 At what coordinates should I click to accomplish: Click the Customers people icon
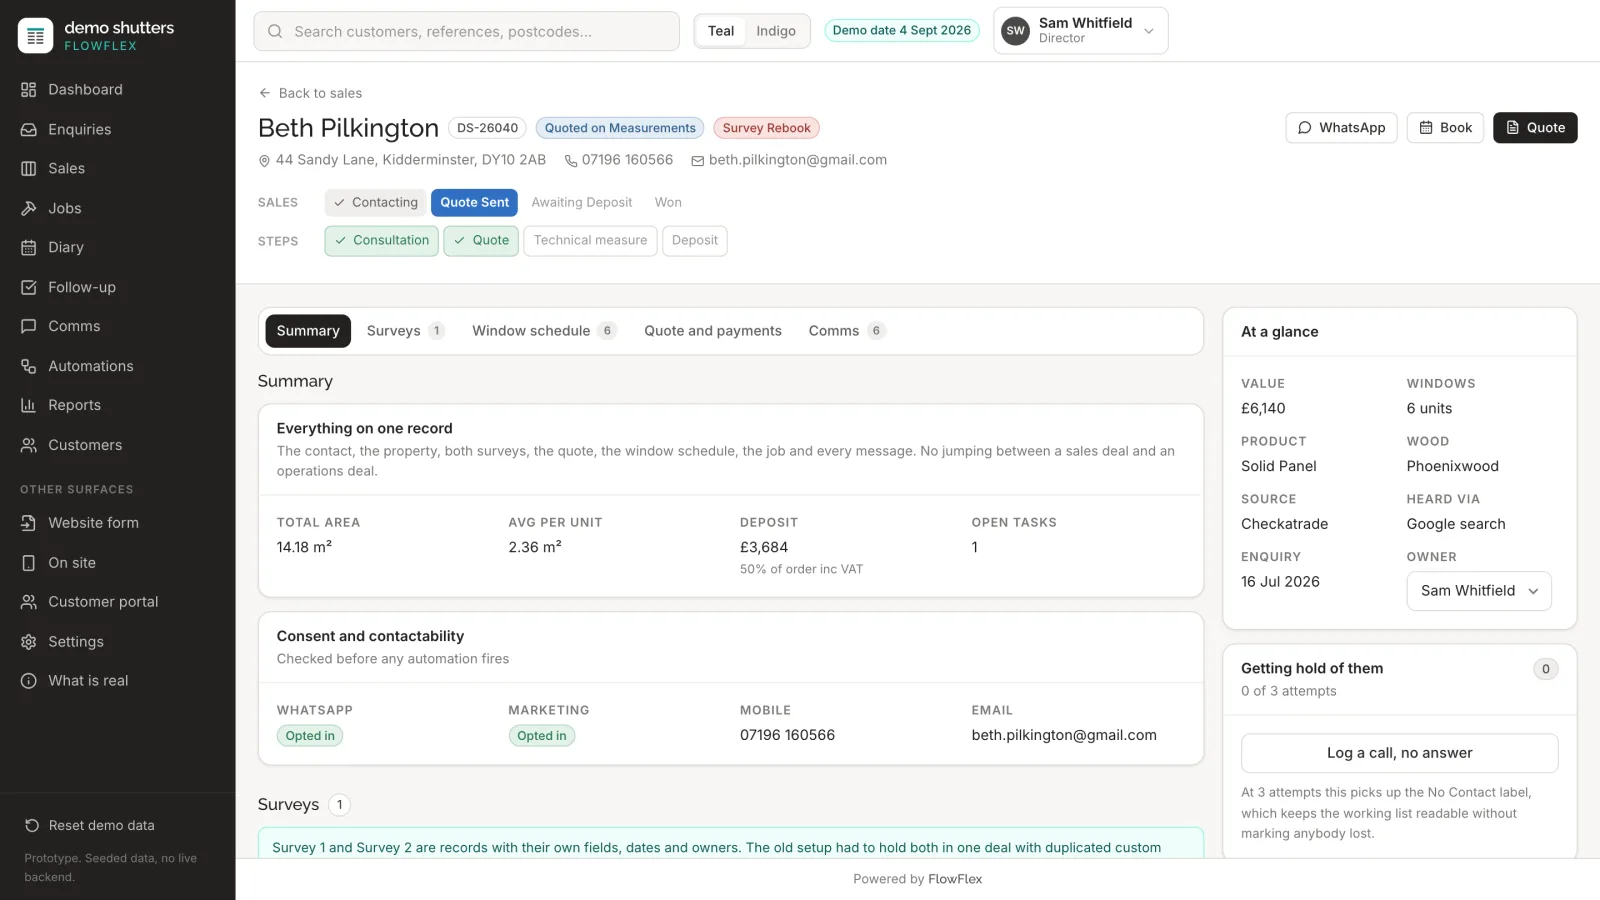pos(29,446)
